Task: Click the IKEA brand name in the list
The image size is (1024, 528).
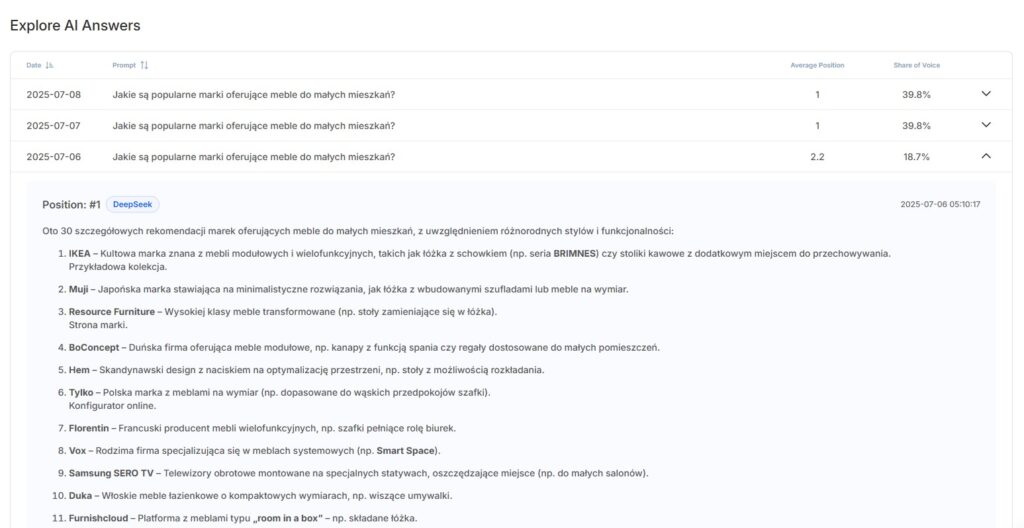Action: click(x=80, y=254)
